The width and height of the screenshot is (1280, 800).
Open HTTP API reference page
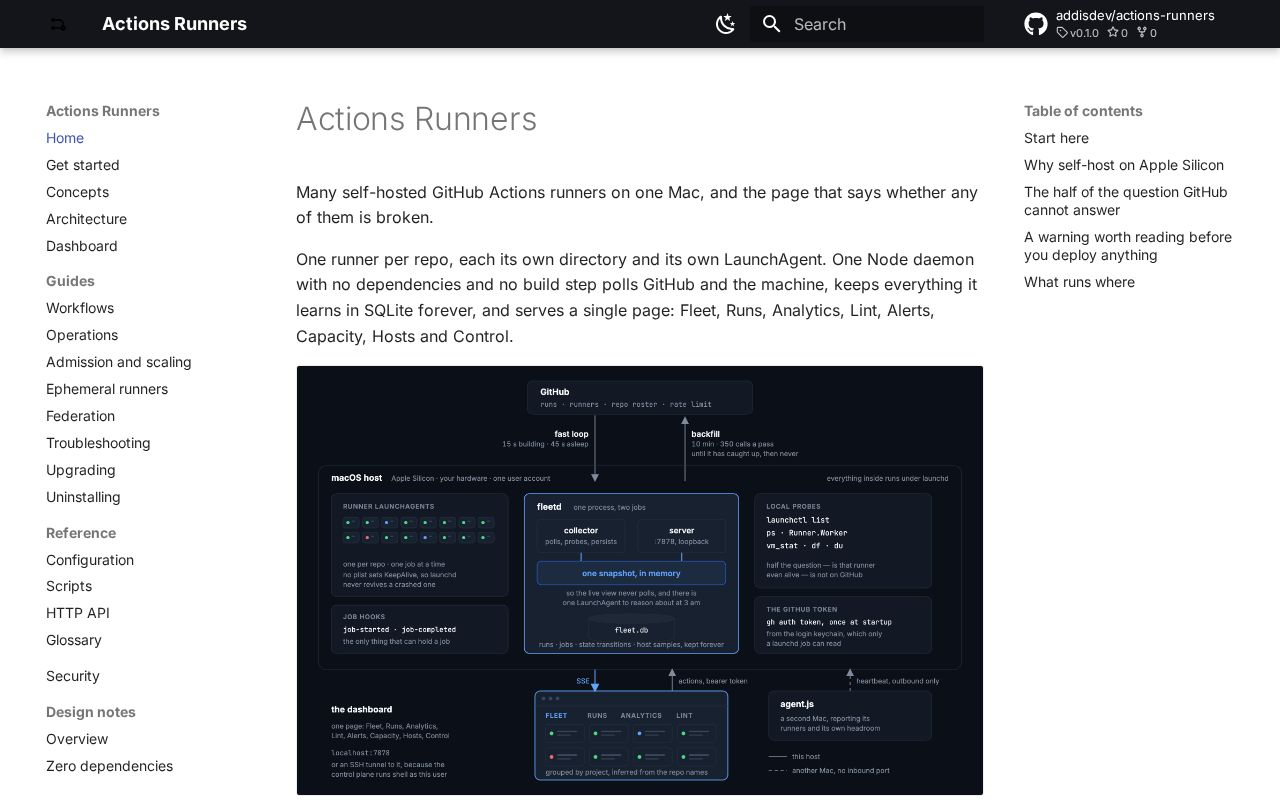tap(78, 613)
